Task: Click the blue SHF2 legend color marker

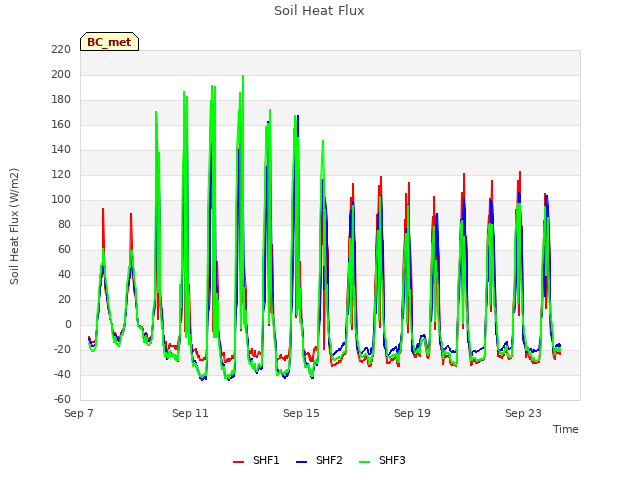Action: 301,462
